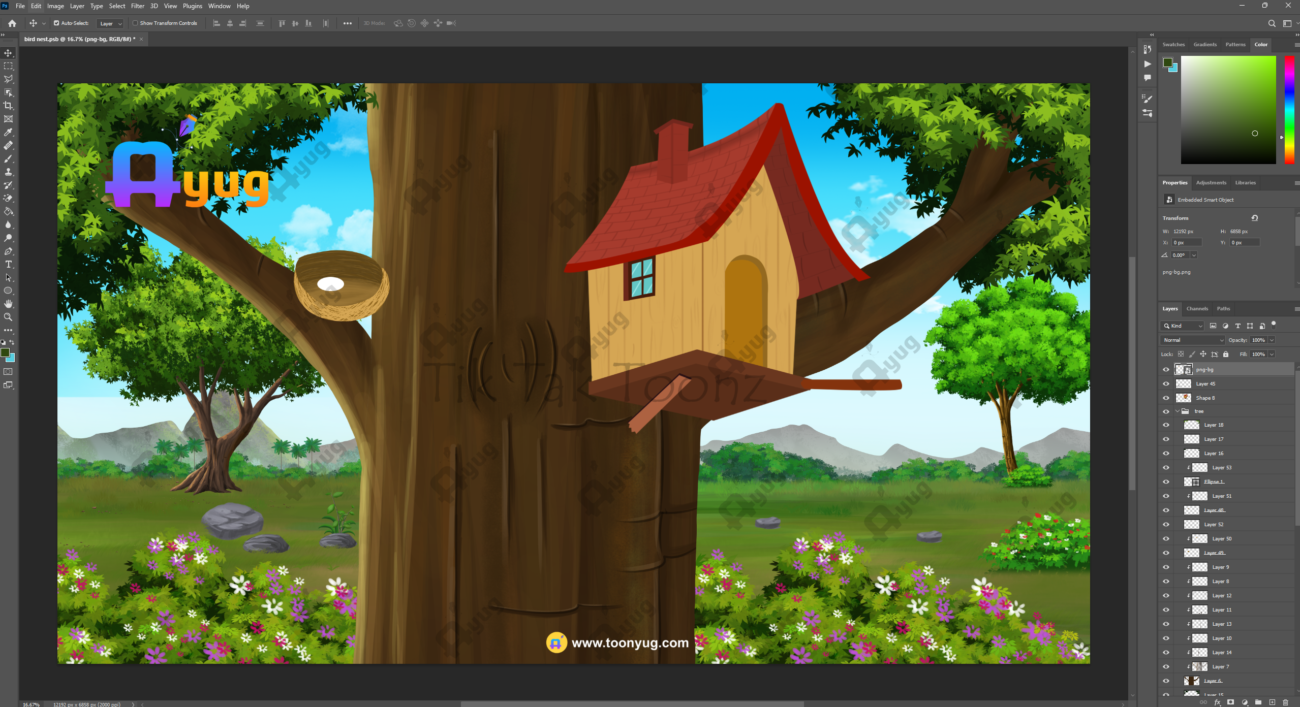Click the Home icon in options bar
The height and width of the screenshot is (707, 1300).
(12, 23)
